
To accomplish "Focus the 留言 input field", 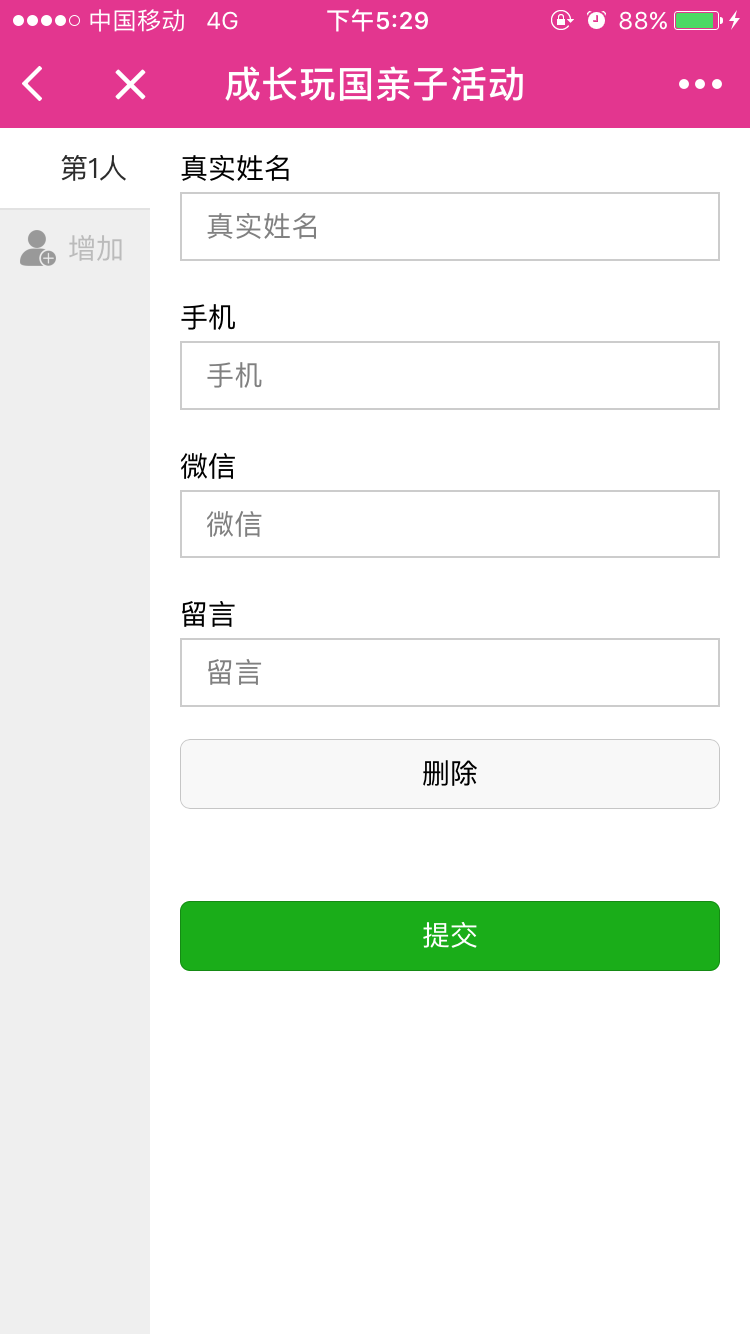I will (450, 673).
